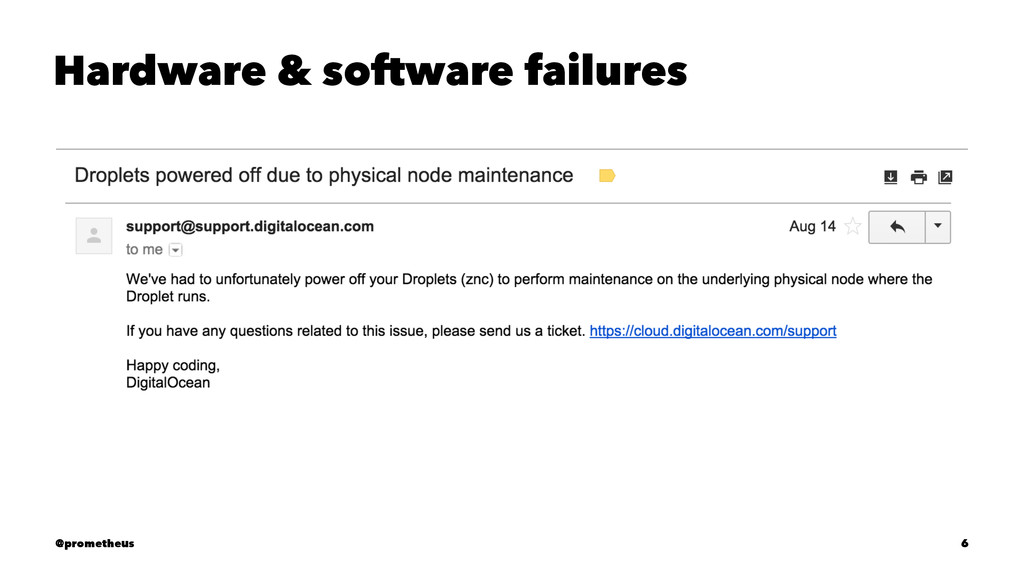Expand recipient details arrow next to 'to me'
The width and height of the screenshot is (1024, 576).
175,250
